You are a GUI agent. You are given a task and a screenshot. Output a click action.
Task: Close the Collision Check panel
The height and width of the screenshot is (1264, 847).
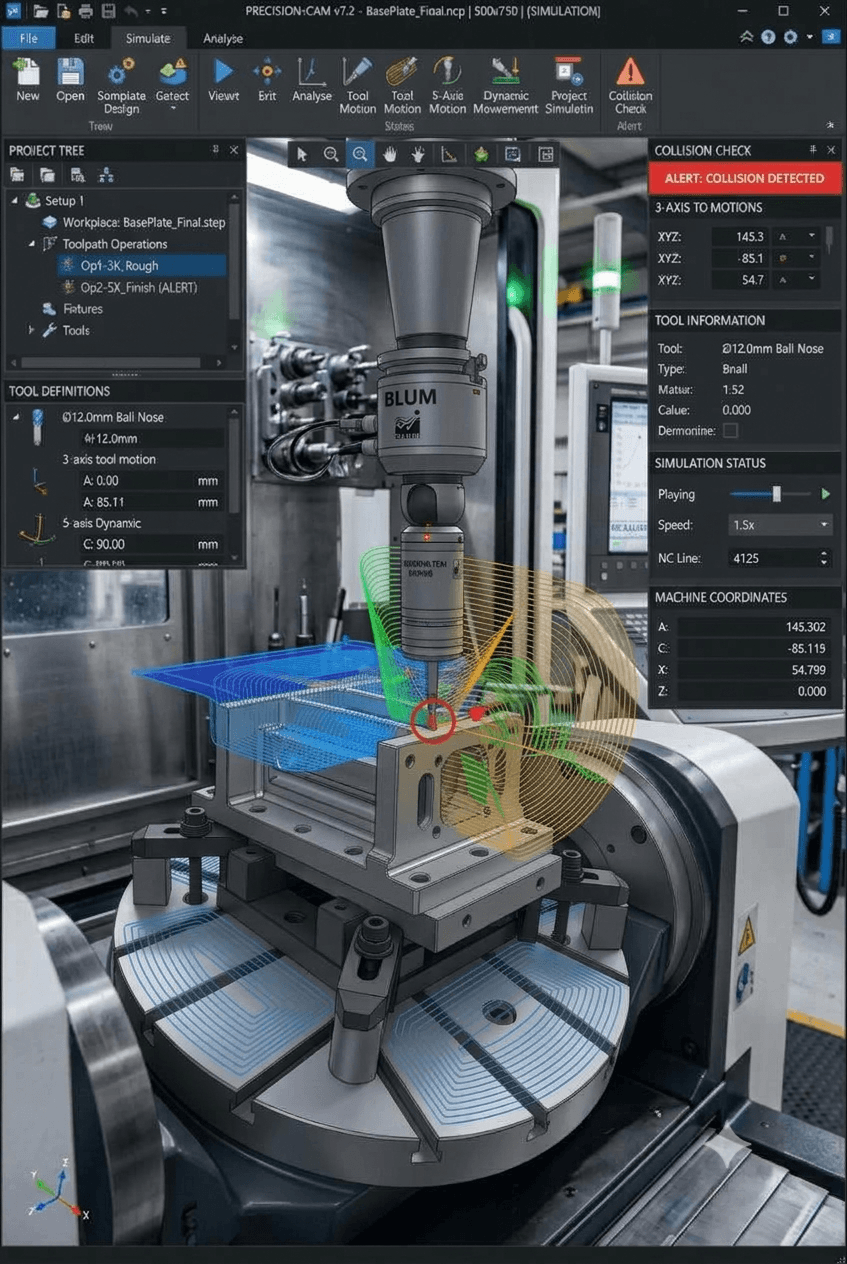[832, 150]
